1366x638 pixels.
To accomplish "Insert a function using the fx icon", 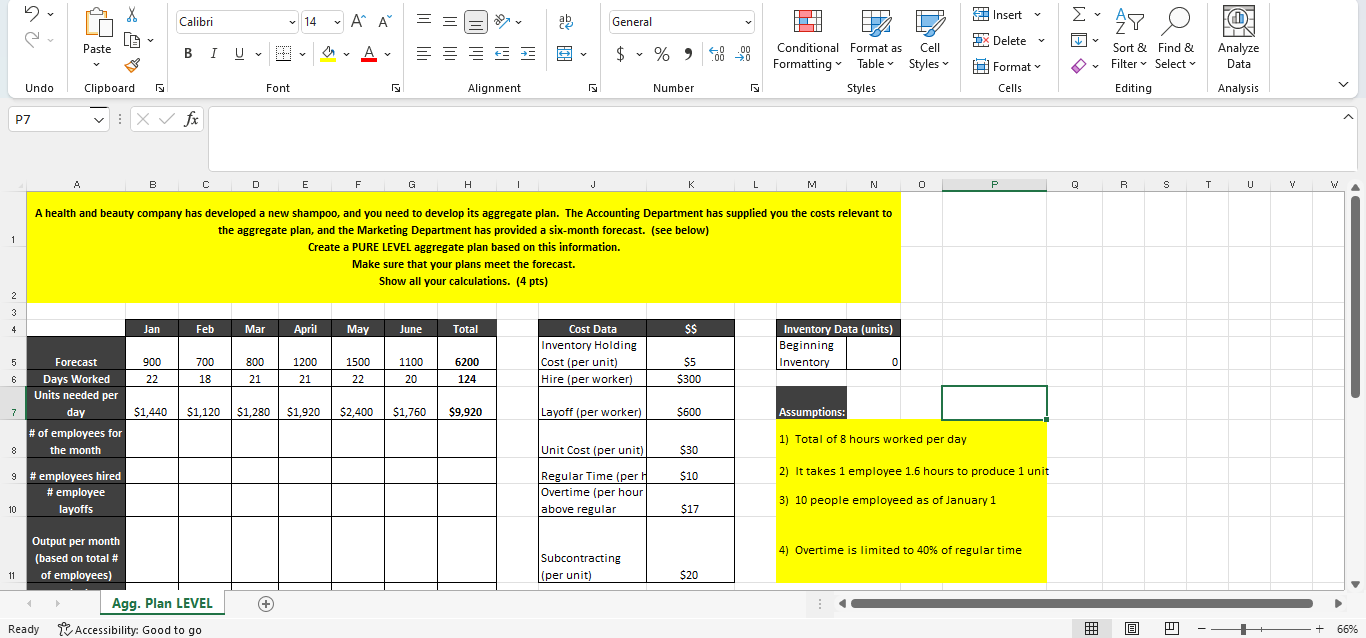I will (x=190, y=118).
